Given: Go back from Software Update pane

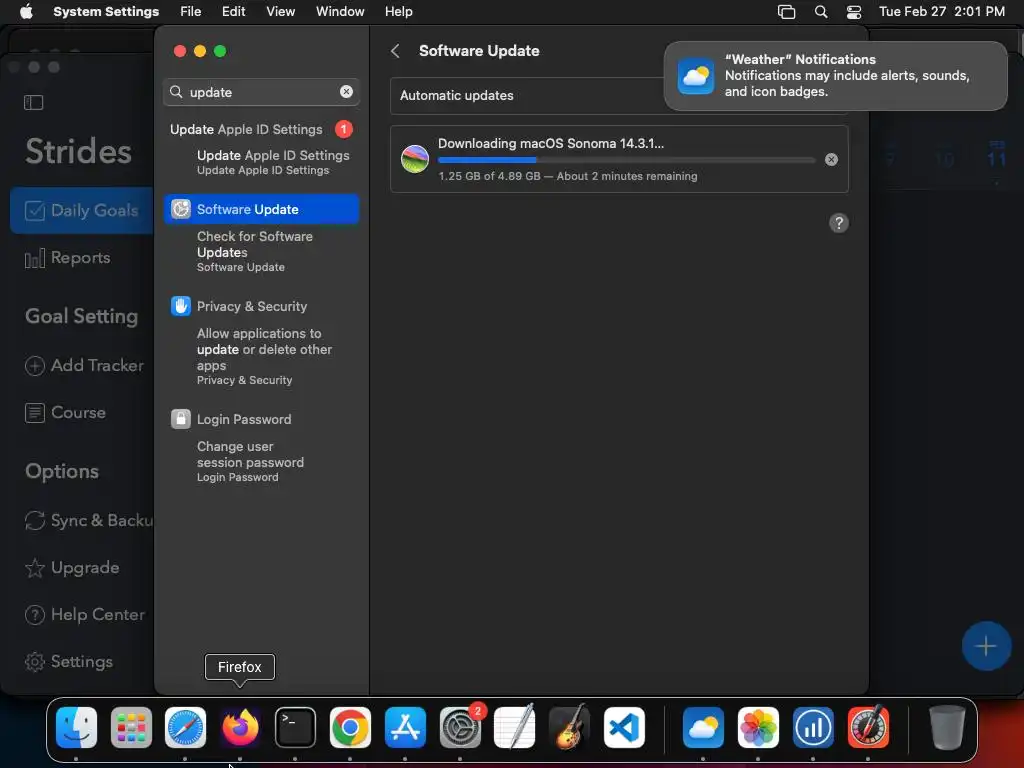Looking at the screenshot, I should 395,51.
